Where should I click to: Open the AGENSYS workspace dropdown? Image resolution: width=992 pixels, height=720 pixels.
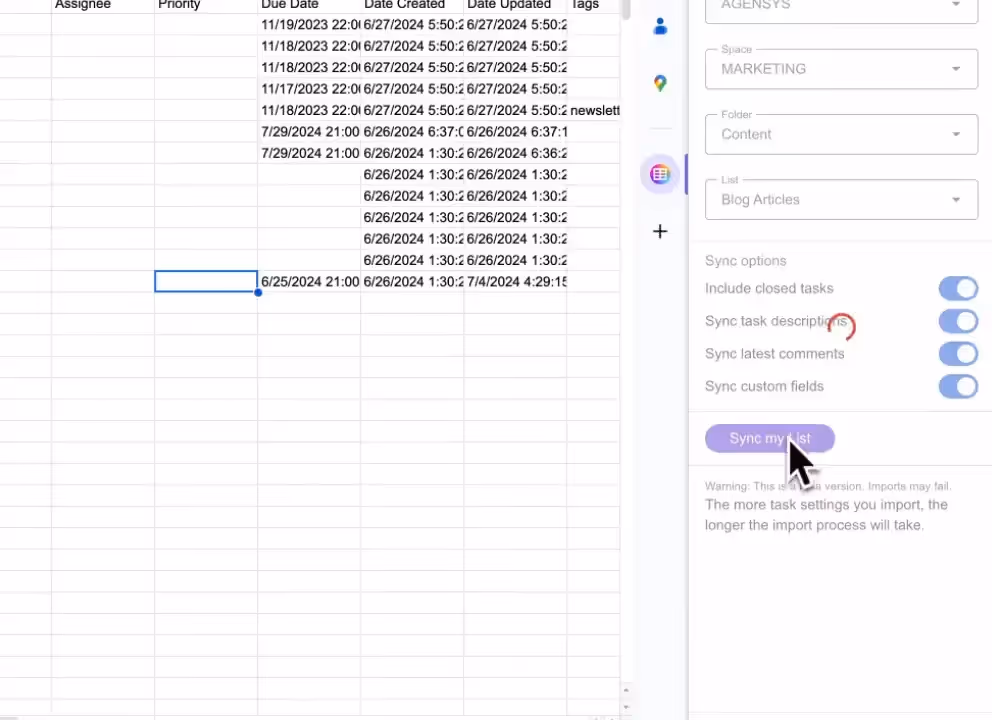point(841,6)
